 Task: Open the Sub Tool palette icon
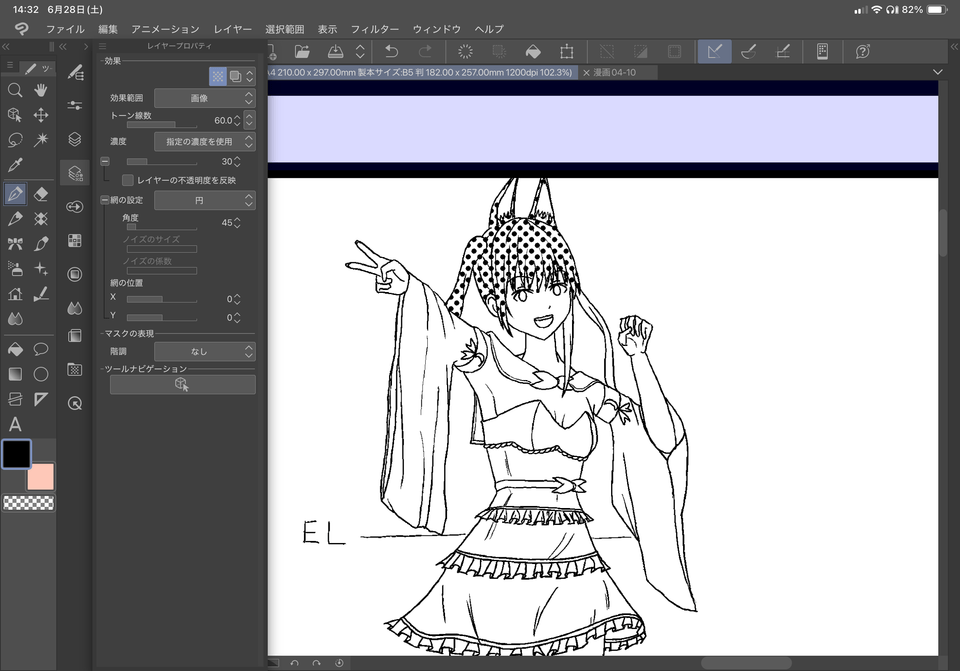pos(75,73)
